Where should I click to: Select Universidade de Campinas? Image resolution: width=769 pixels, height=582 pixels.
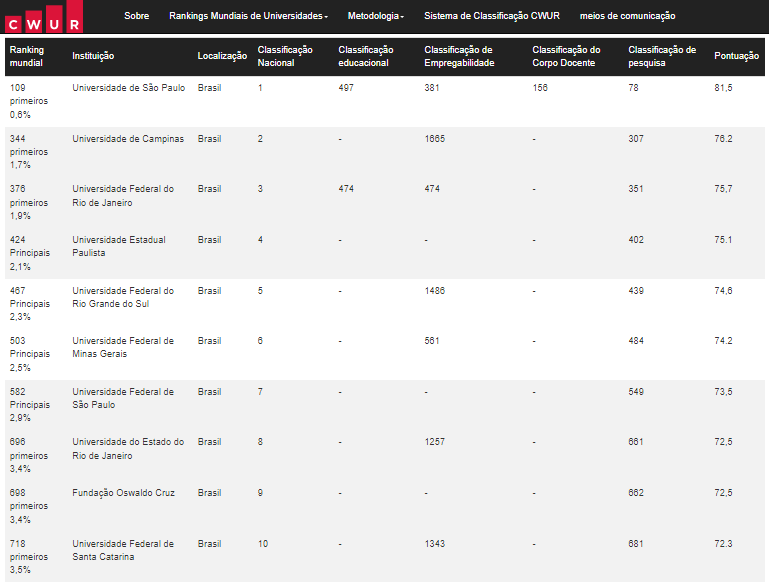point(128,139)
